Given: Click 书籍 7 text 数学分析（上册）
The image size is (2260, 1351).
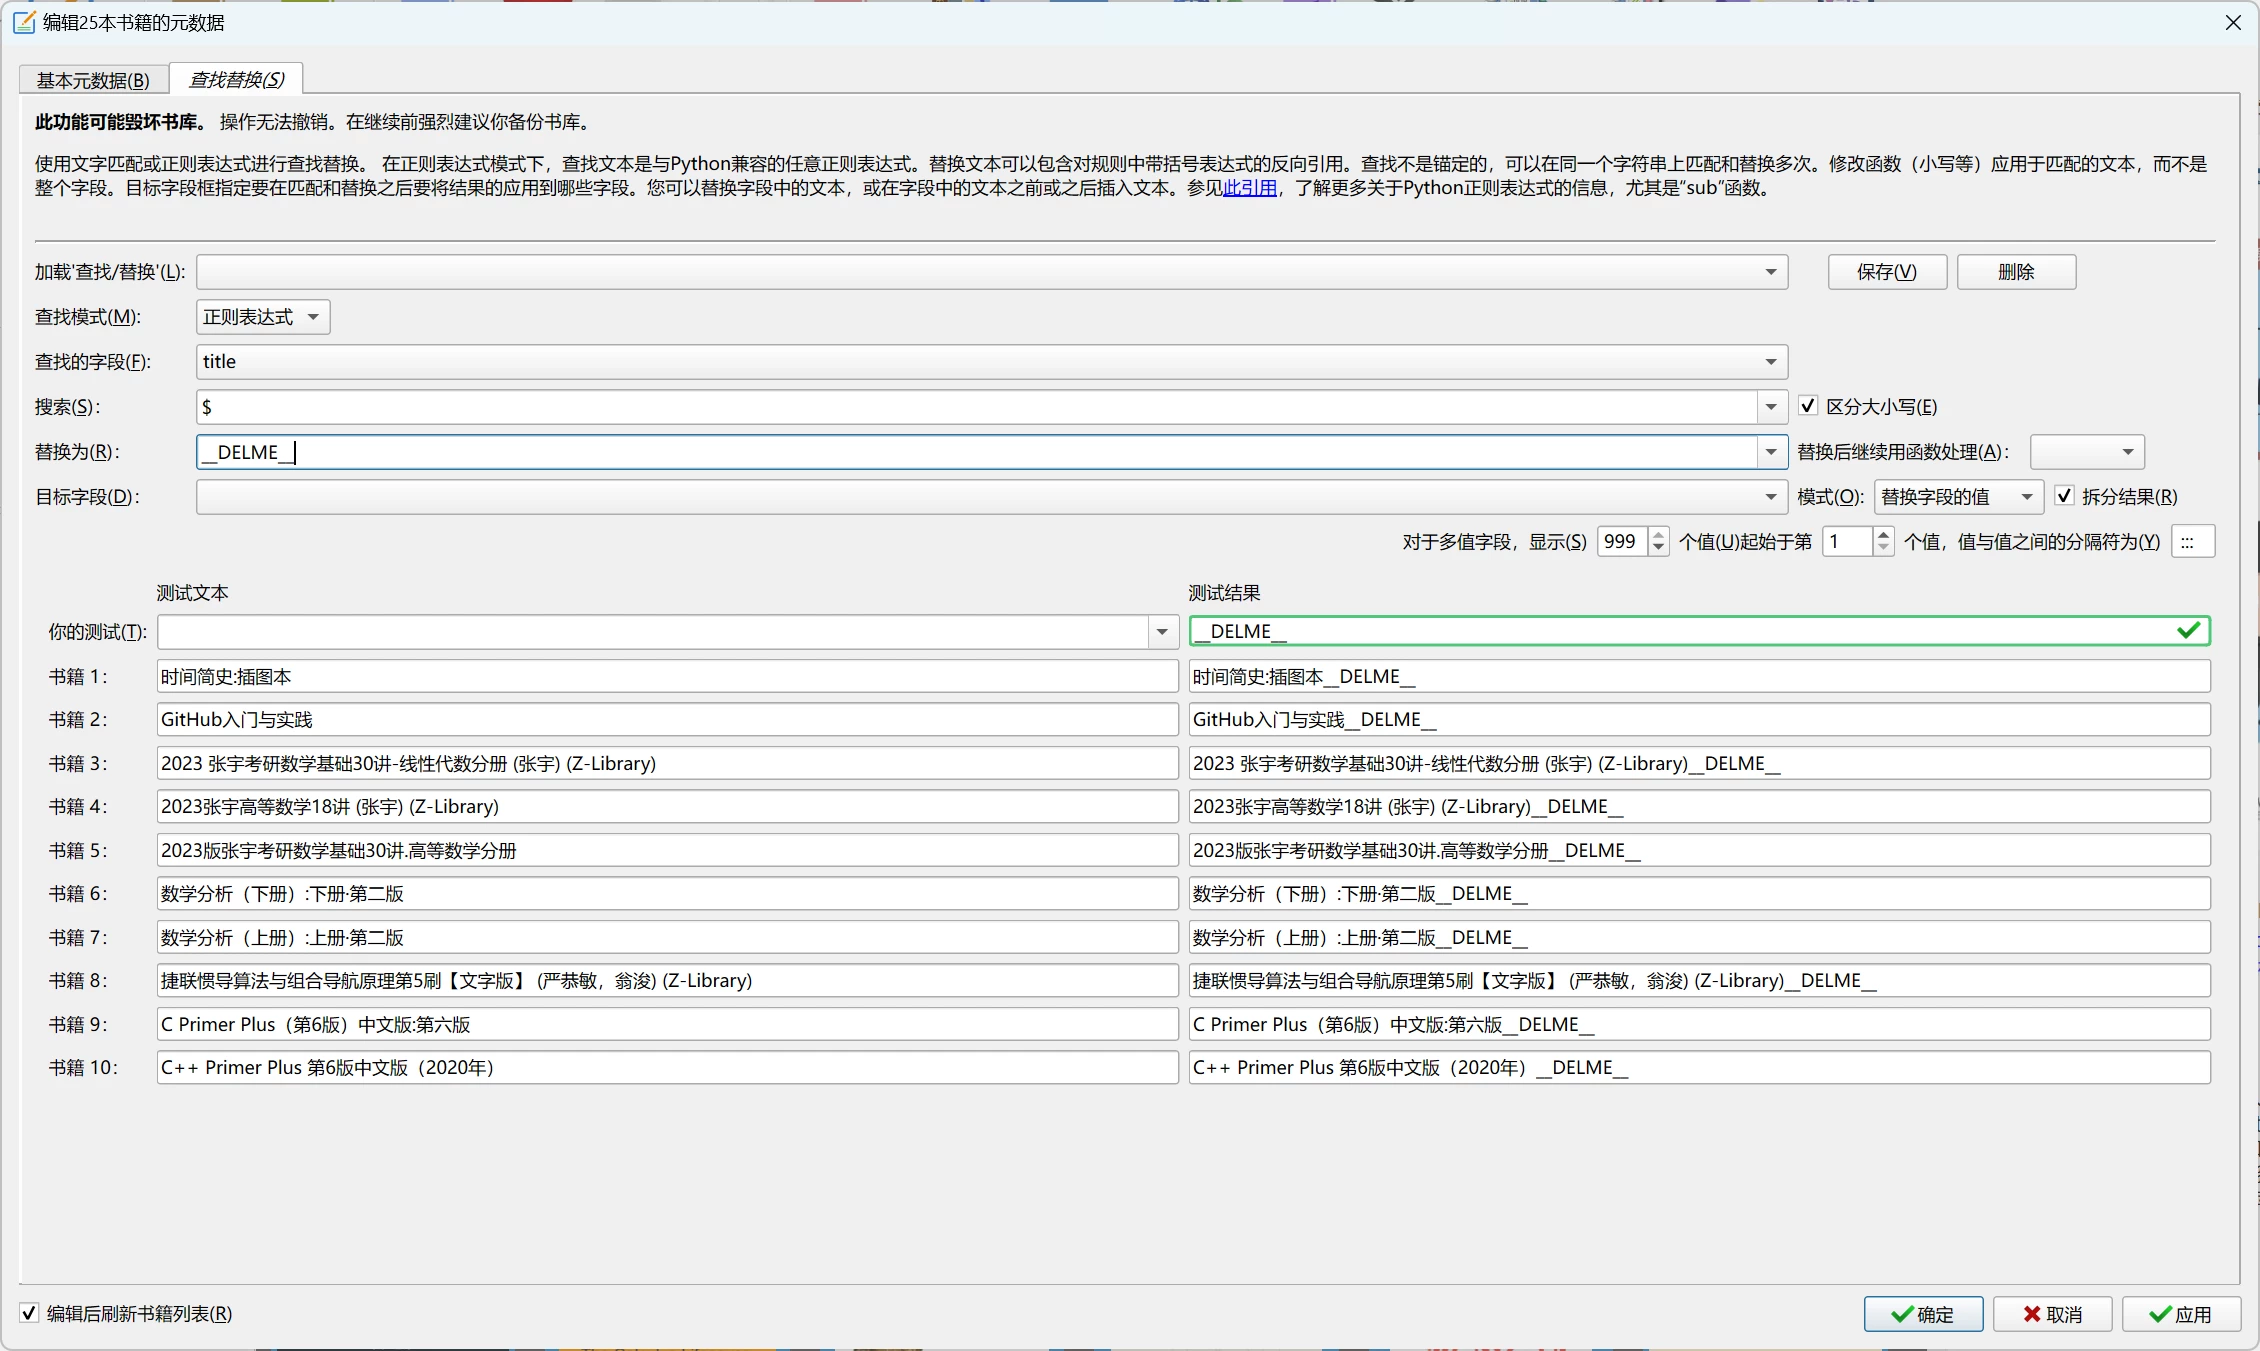Looking at the screenshot, I should (x=667, y=937).
